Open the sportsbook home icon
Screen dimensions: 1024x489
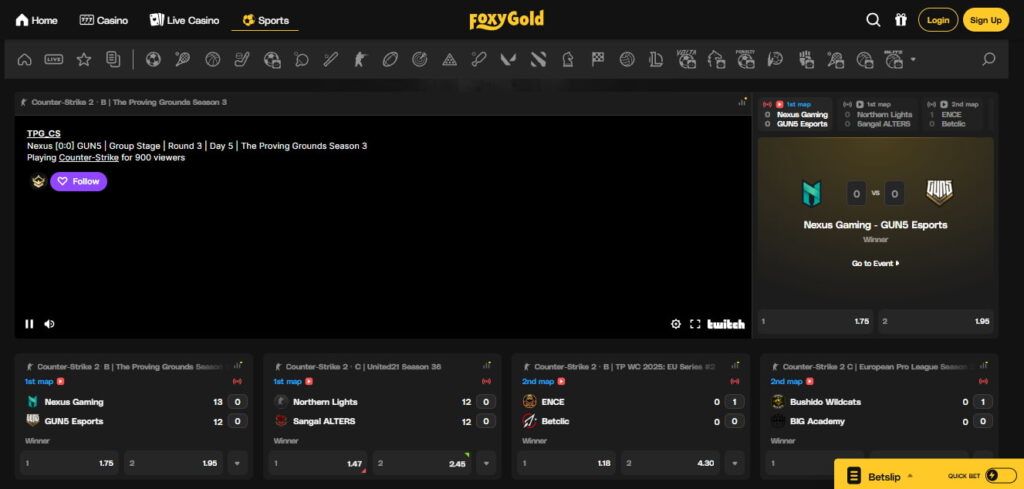point(24,59)
